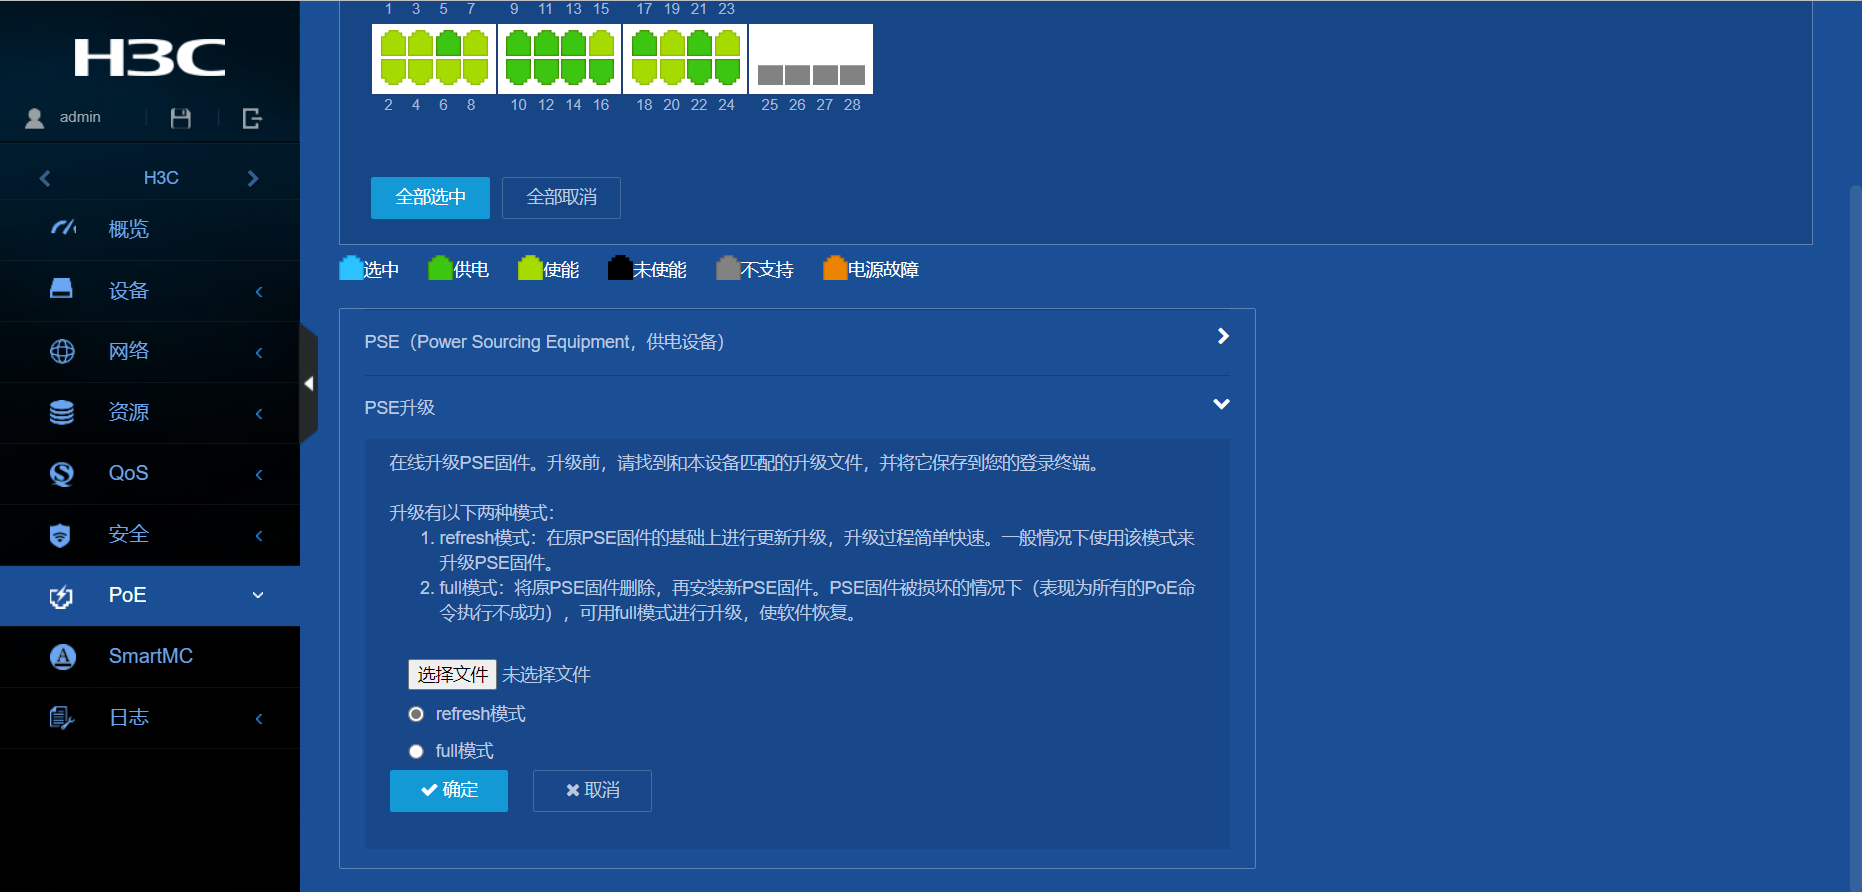Select port 8 on the device panel
The image size is (1862, 892).
[x=476, y=71]
